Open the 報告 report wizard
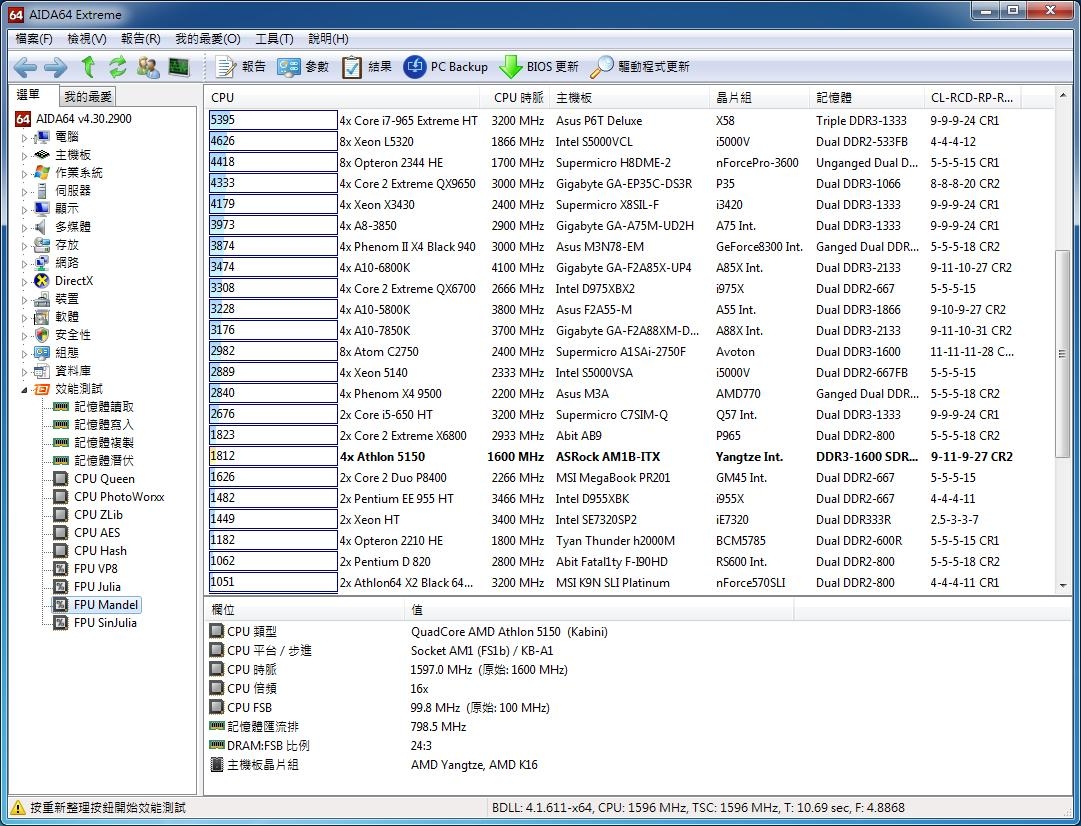The width and height of the screenshot is (1081, 826). [x=241, y=67]
